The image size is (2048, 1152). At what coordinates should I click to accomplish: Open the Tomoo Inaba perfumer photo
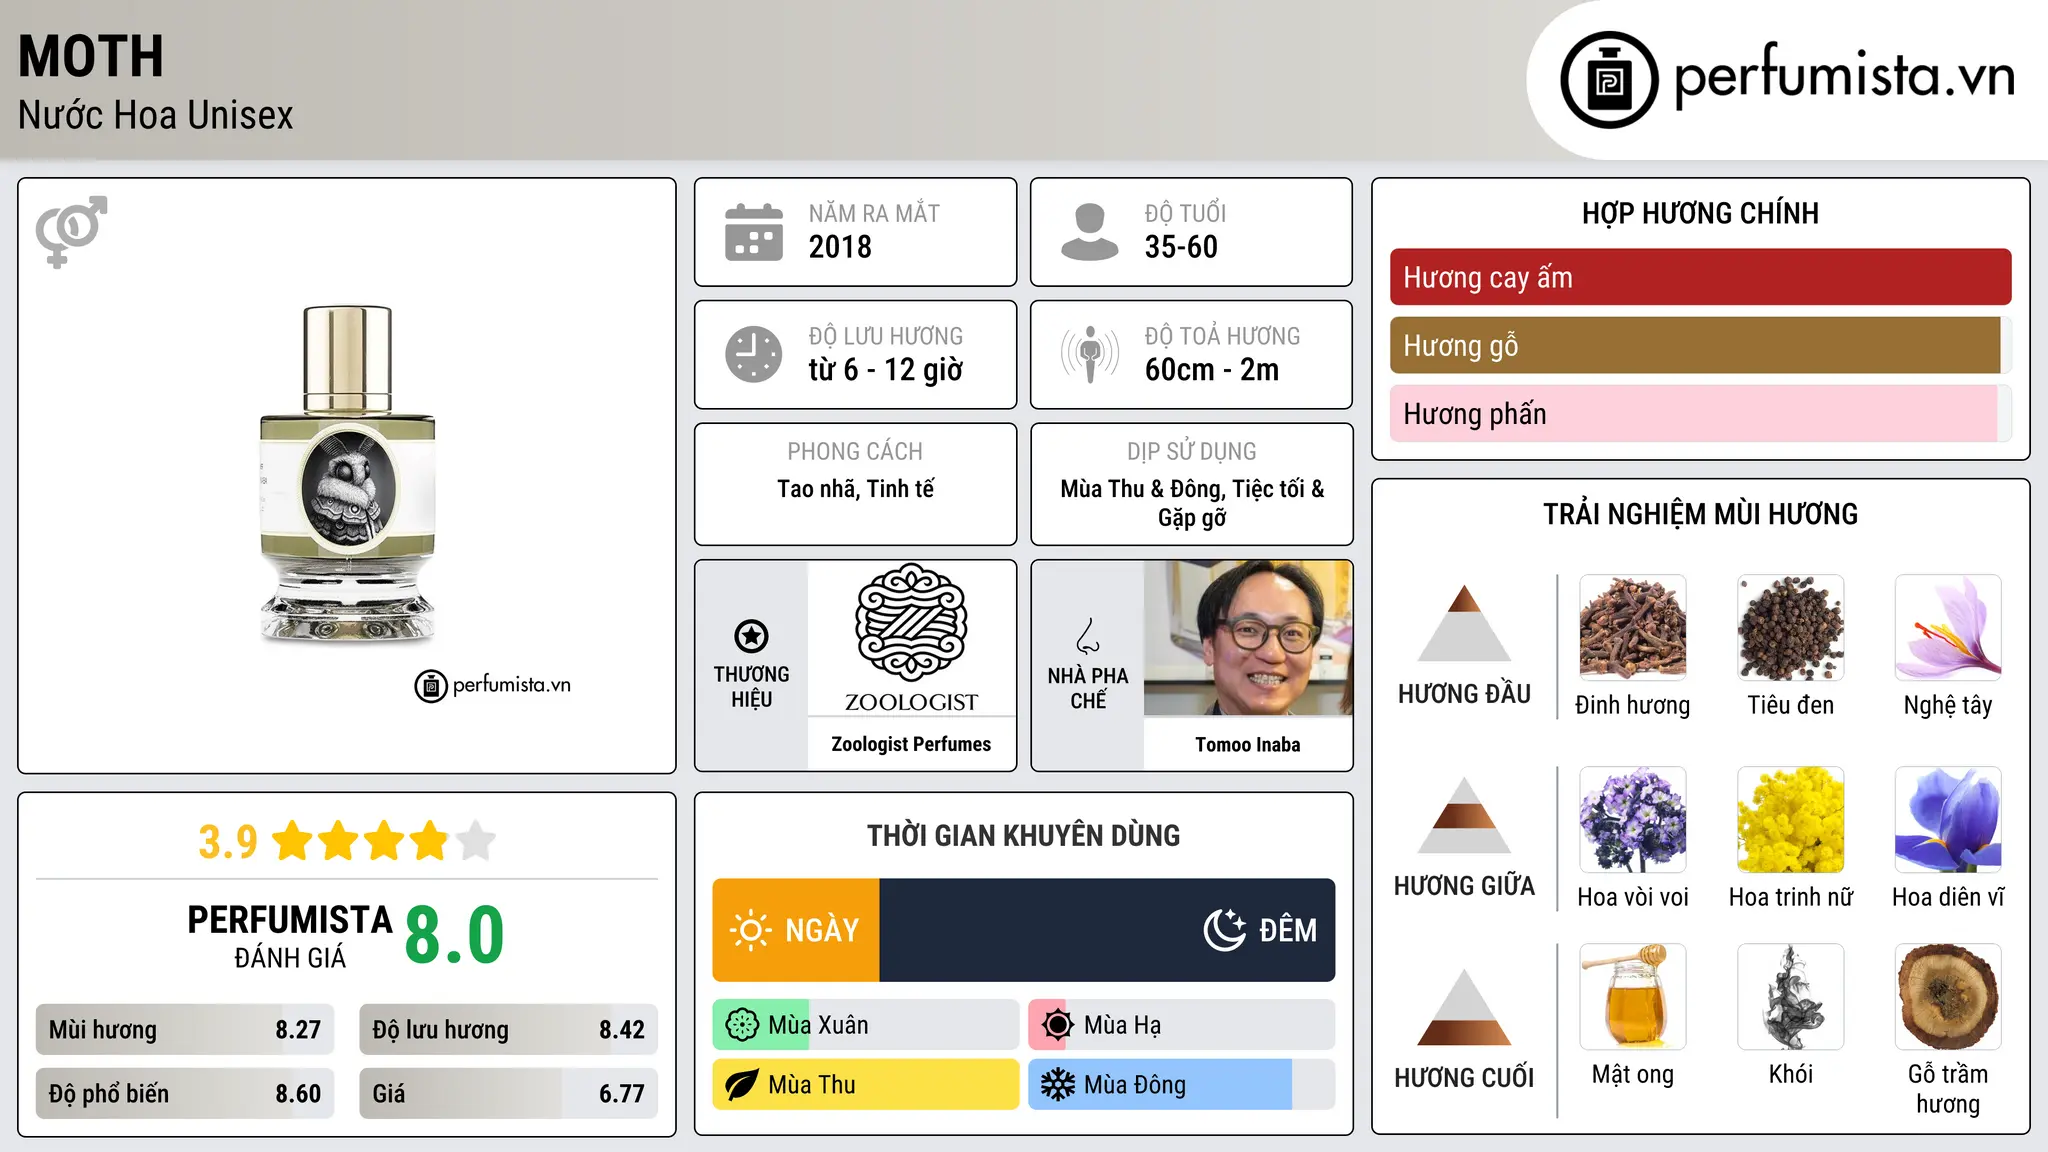(1248, 638)
